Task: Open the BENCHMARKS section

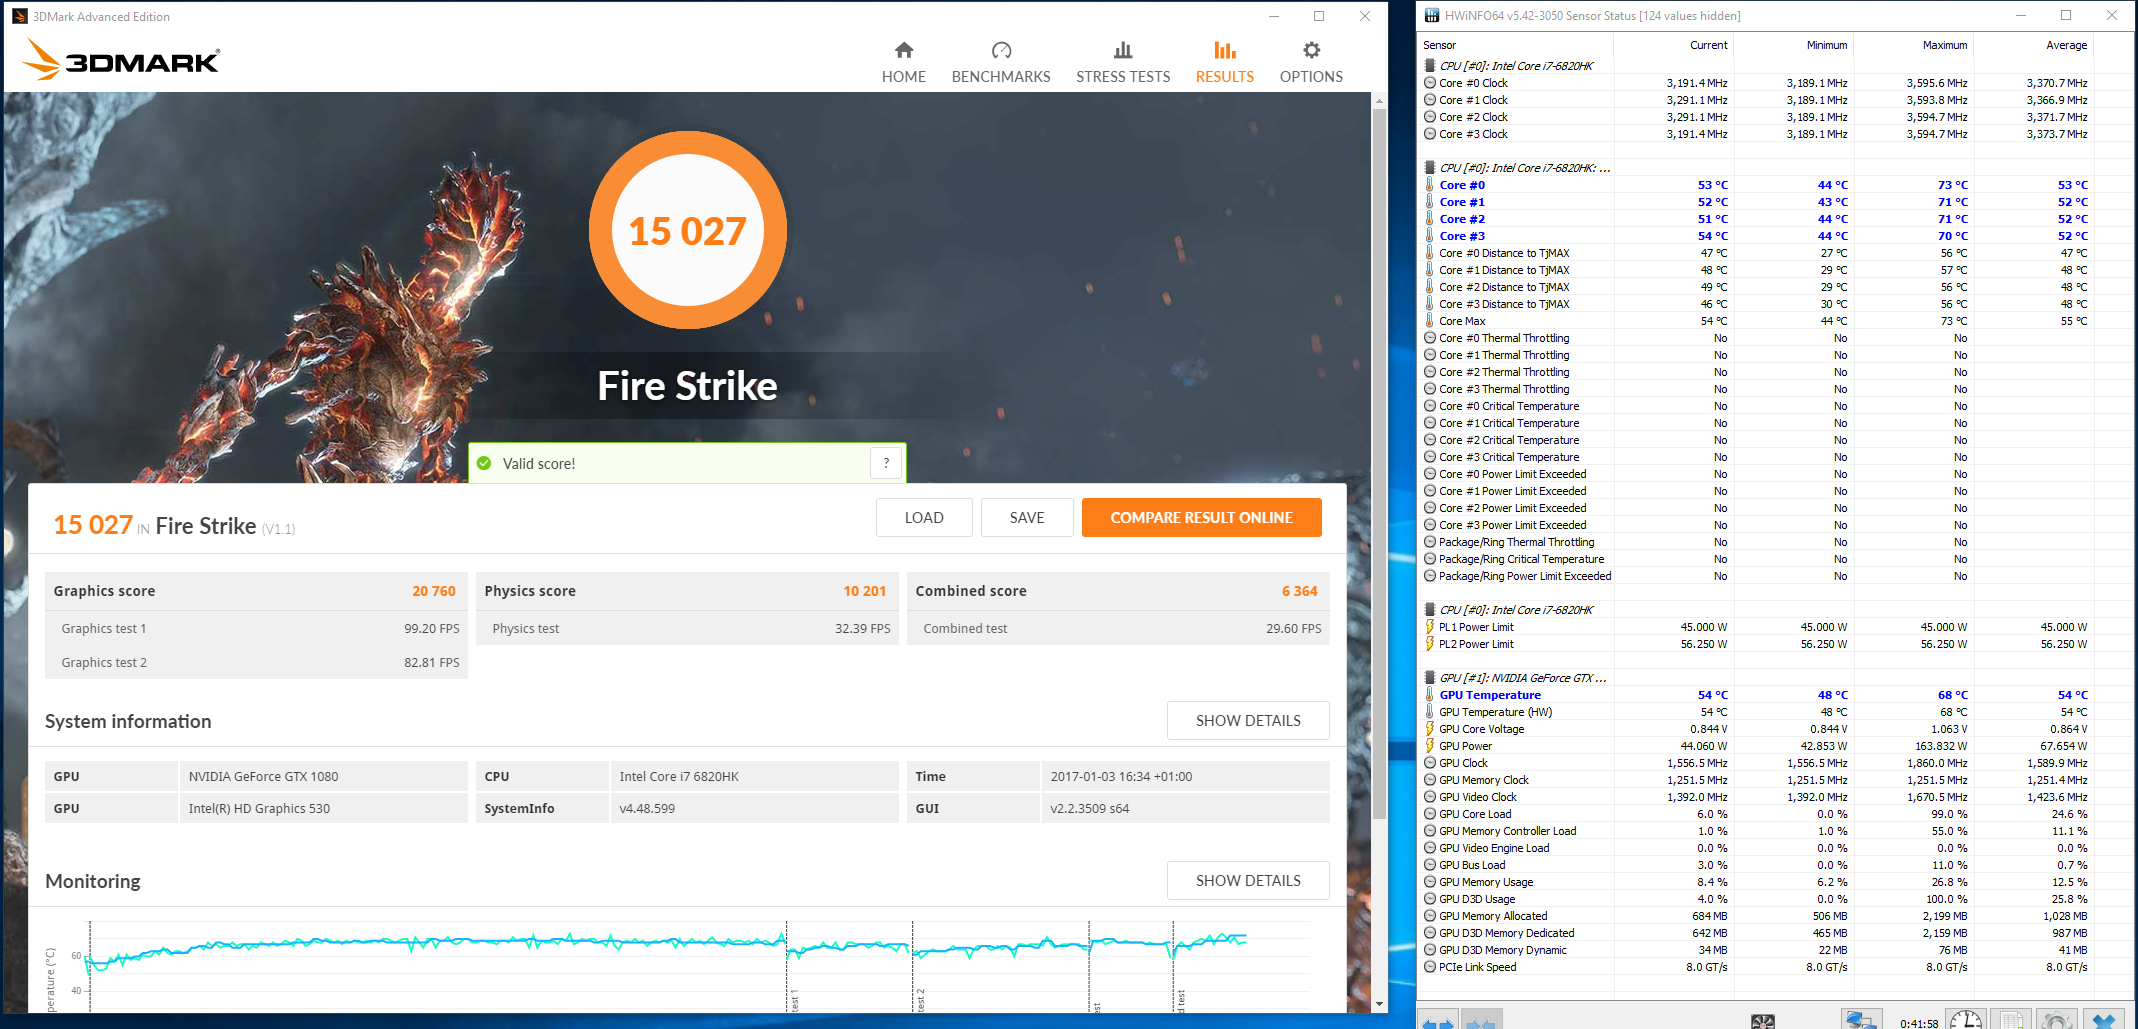Action: coord(1001,63)
